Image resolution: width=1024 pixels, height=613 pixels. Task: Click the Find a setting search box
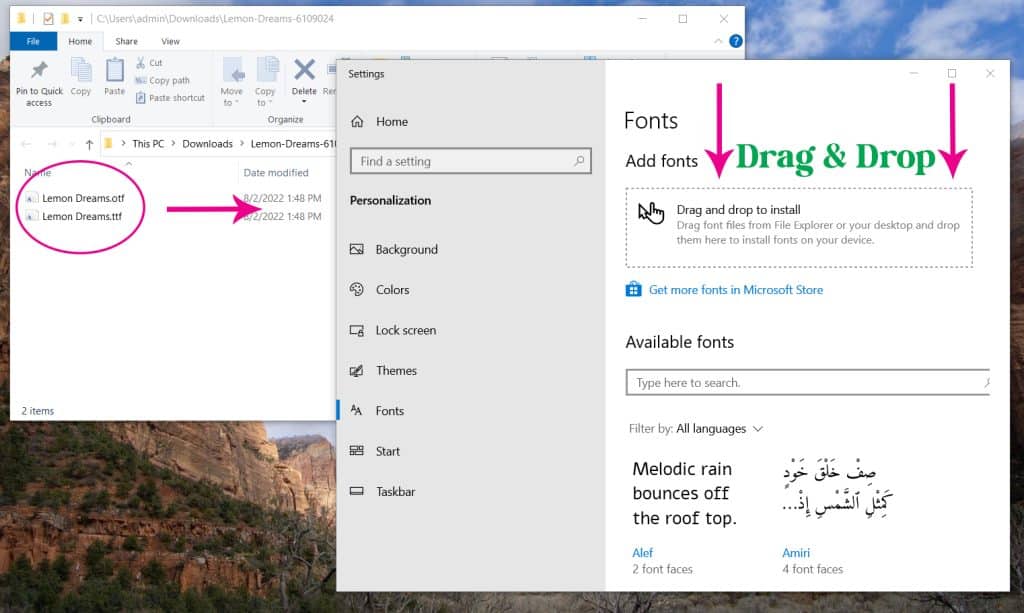[470, 161]
